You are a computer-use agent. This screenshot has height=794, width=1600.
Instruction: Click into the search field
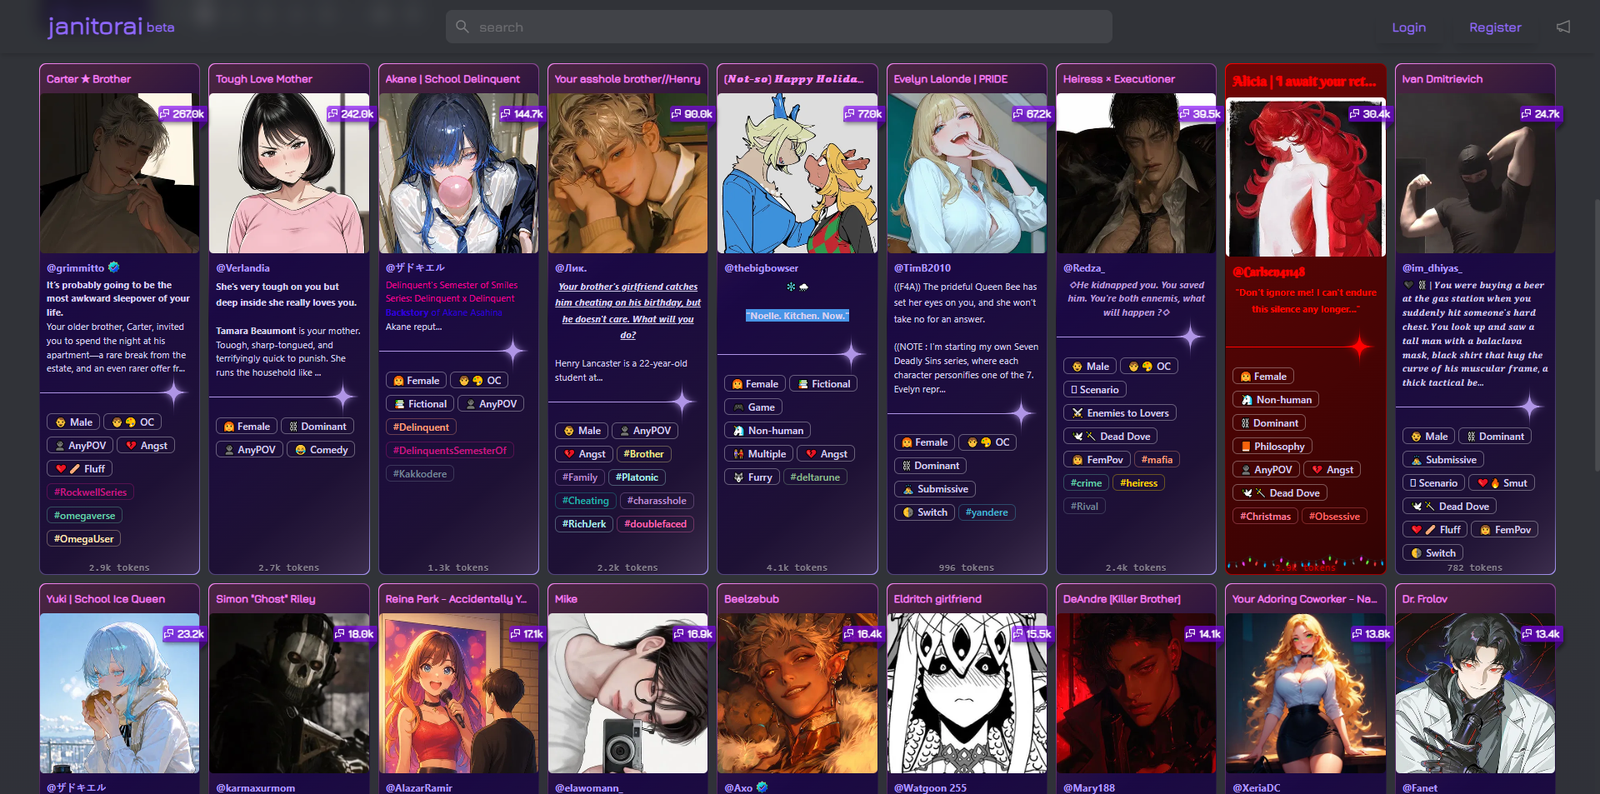(779, 27)
